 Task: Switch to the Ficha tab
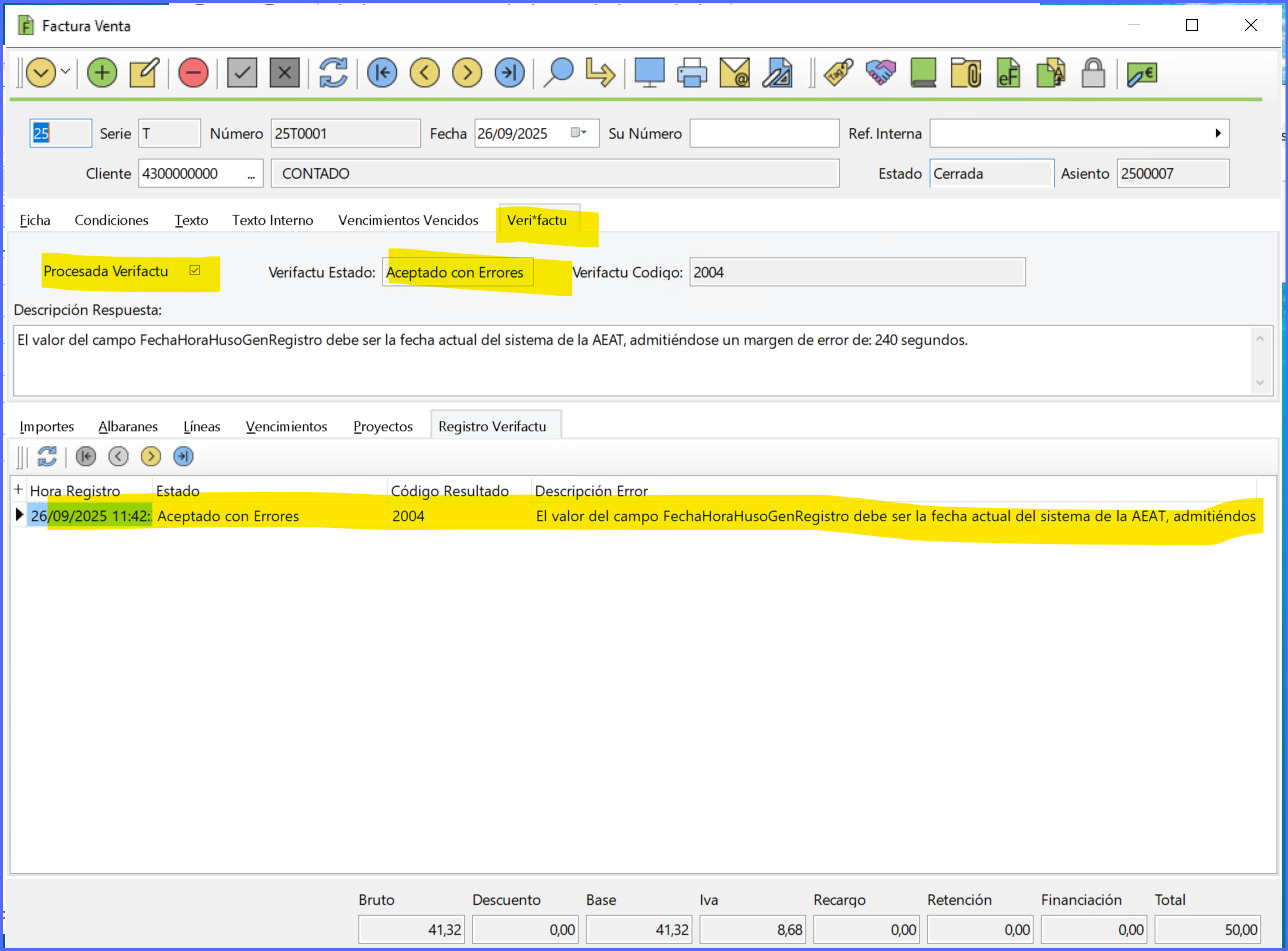[35, 220]
